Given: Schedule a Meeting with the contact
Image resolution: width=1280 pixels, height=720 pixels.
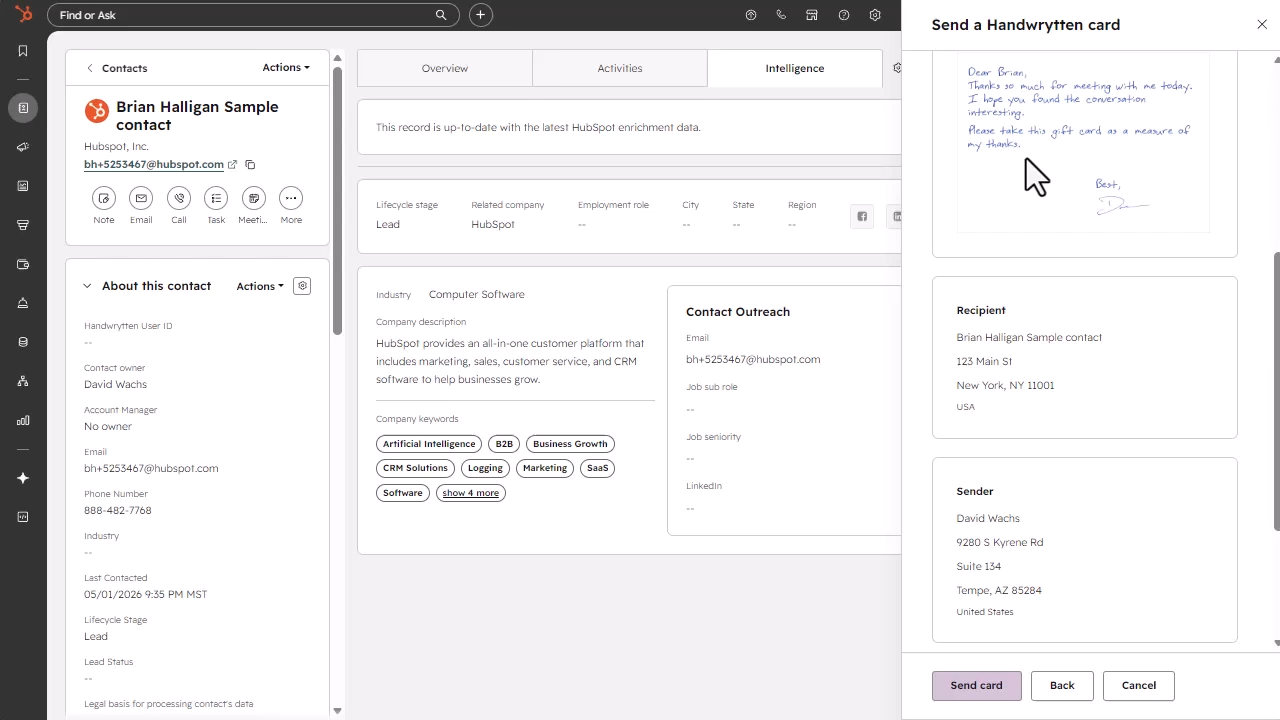Looking at the screenshot, I should click(x=254, y=198).
